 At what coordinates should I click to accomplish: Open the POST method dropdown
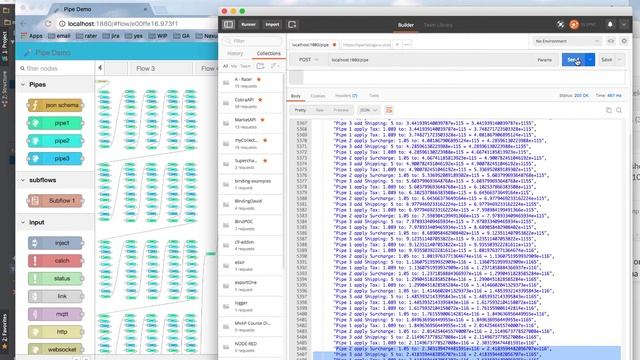pyautogui.click(x=308, y=60)
